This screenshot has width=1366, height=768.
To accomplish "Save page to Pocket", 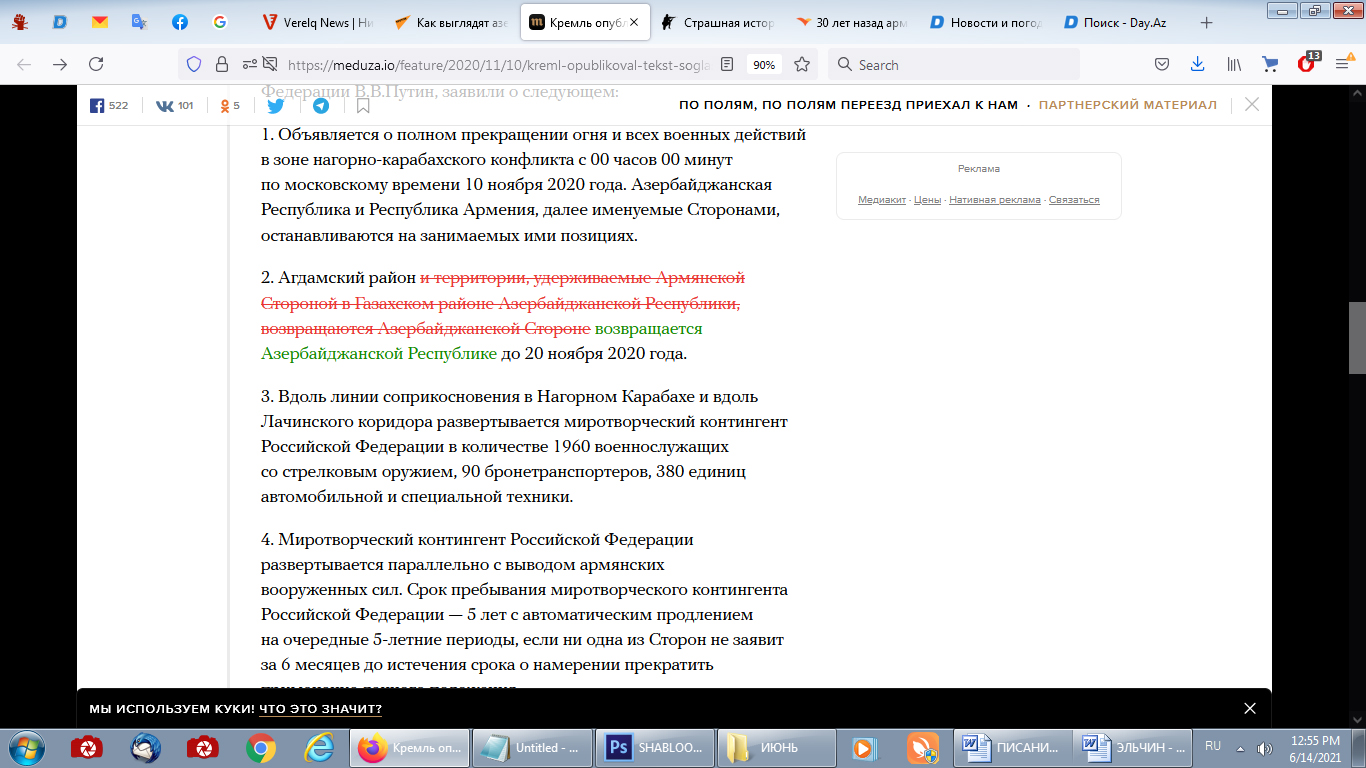I will (1162, 64).
